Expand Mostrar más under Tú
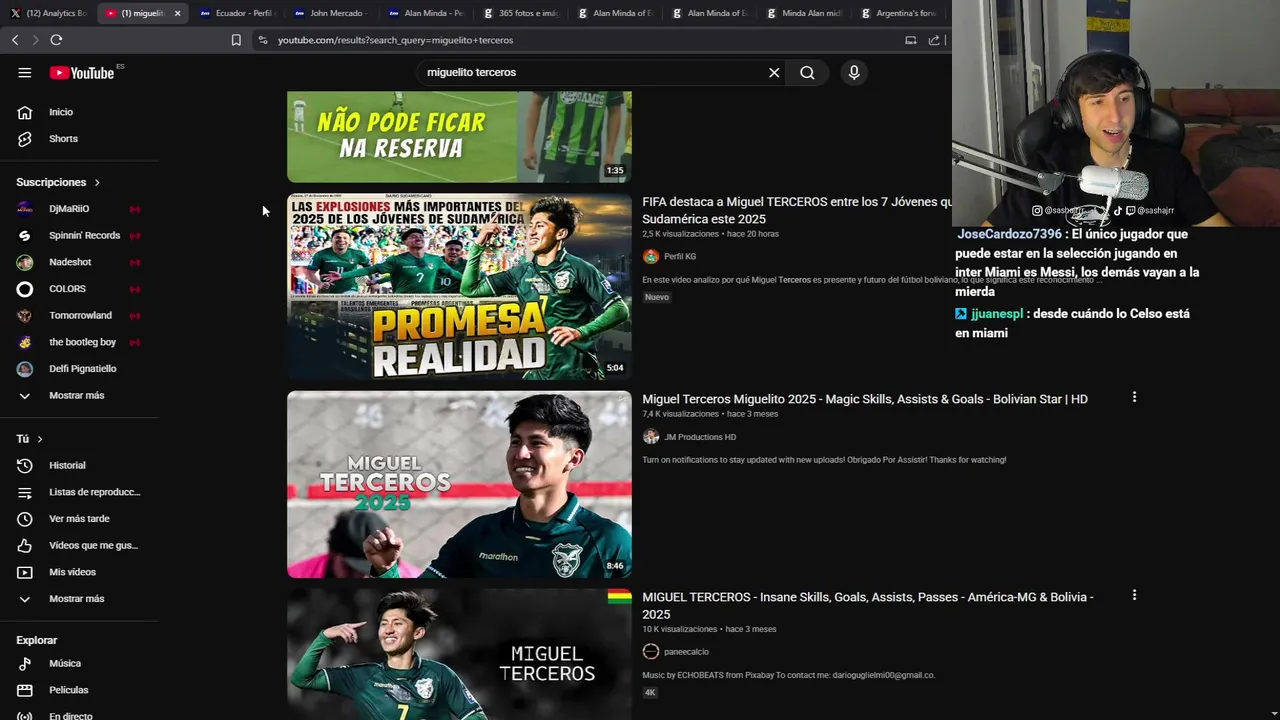Screen dimensions: 1280x720 click(x=78, y=599)
